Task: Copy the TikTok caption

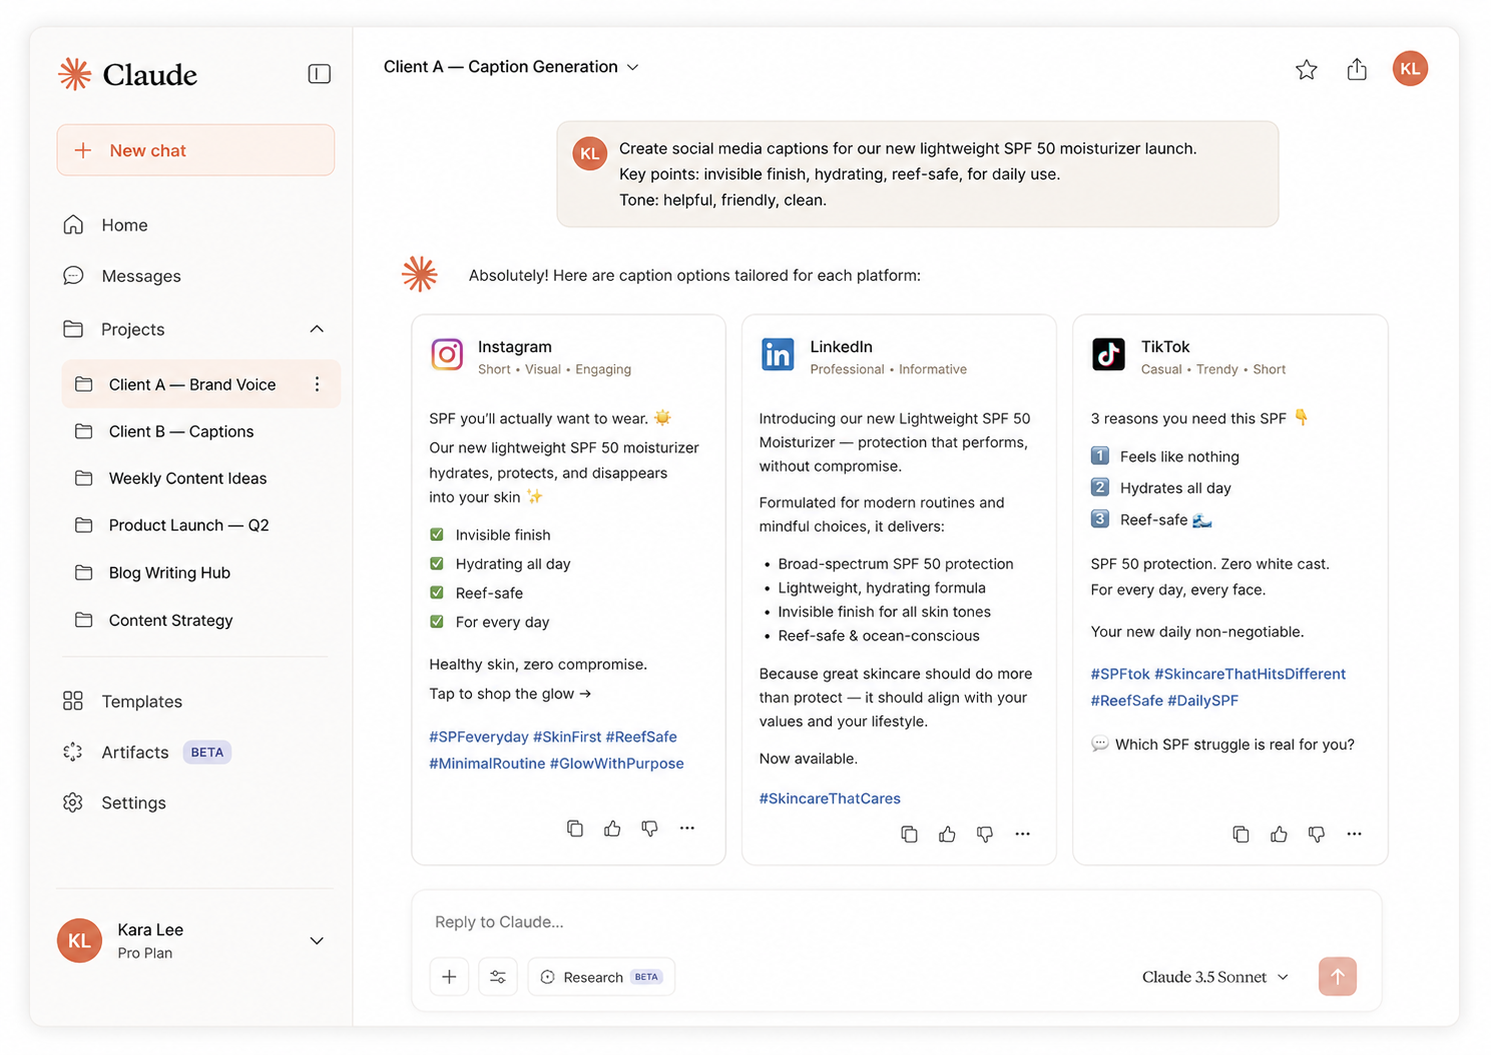Action: click(1241, 834)
